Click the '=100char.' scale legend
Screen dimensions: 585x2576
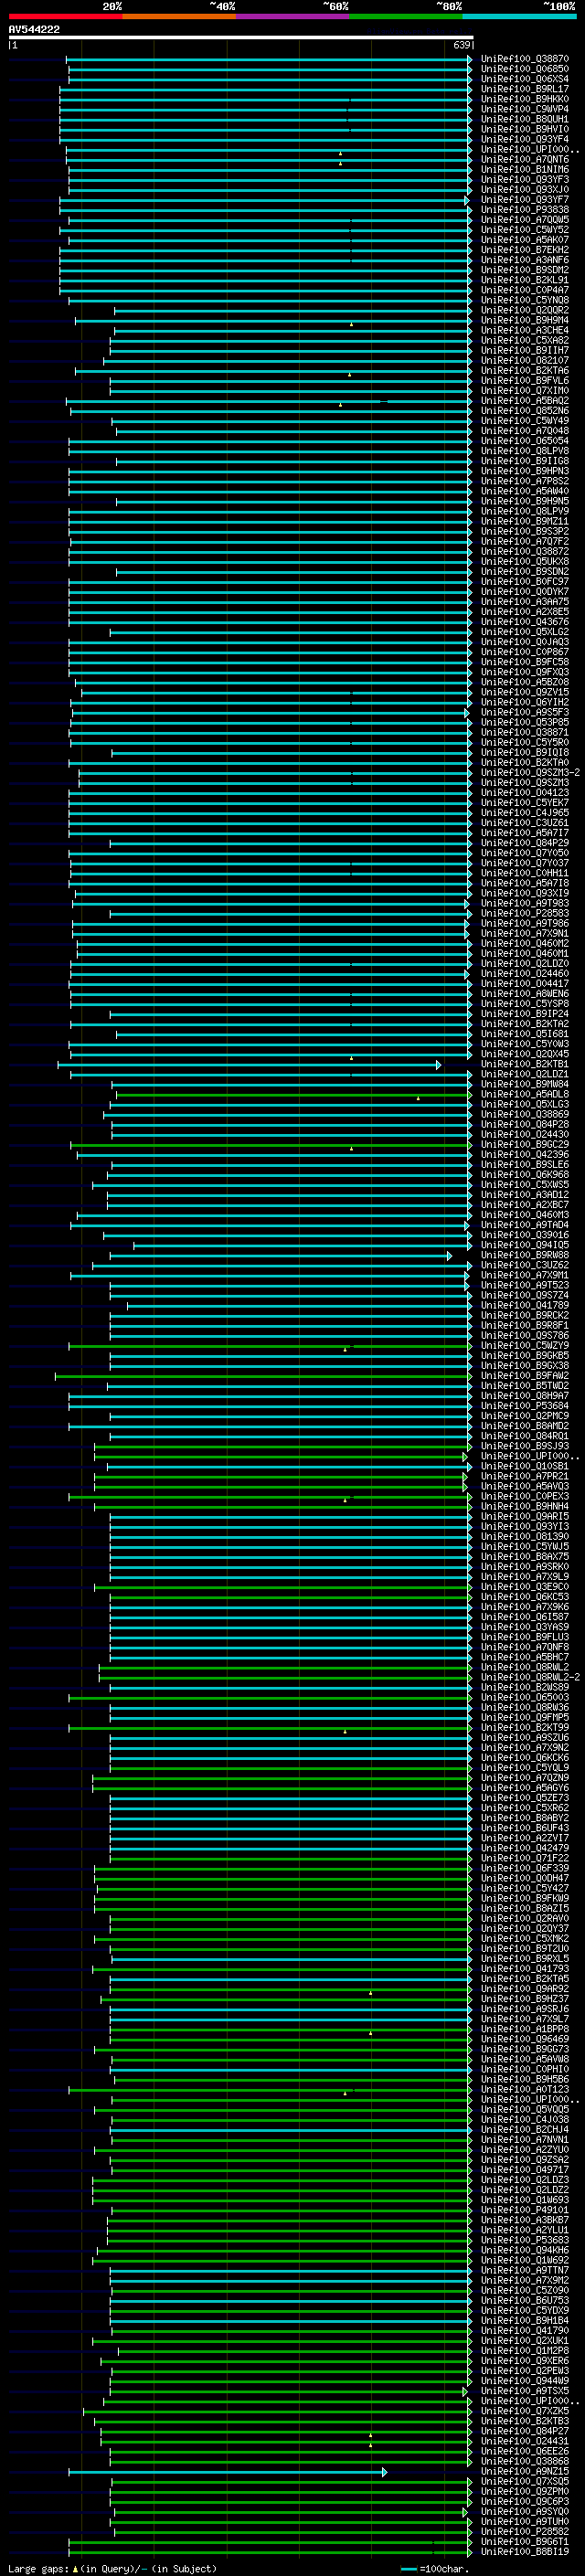click(x=443, y=2568)
